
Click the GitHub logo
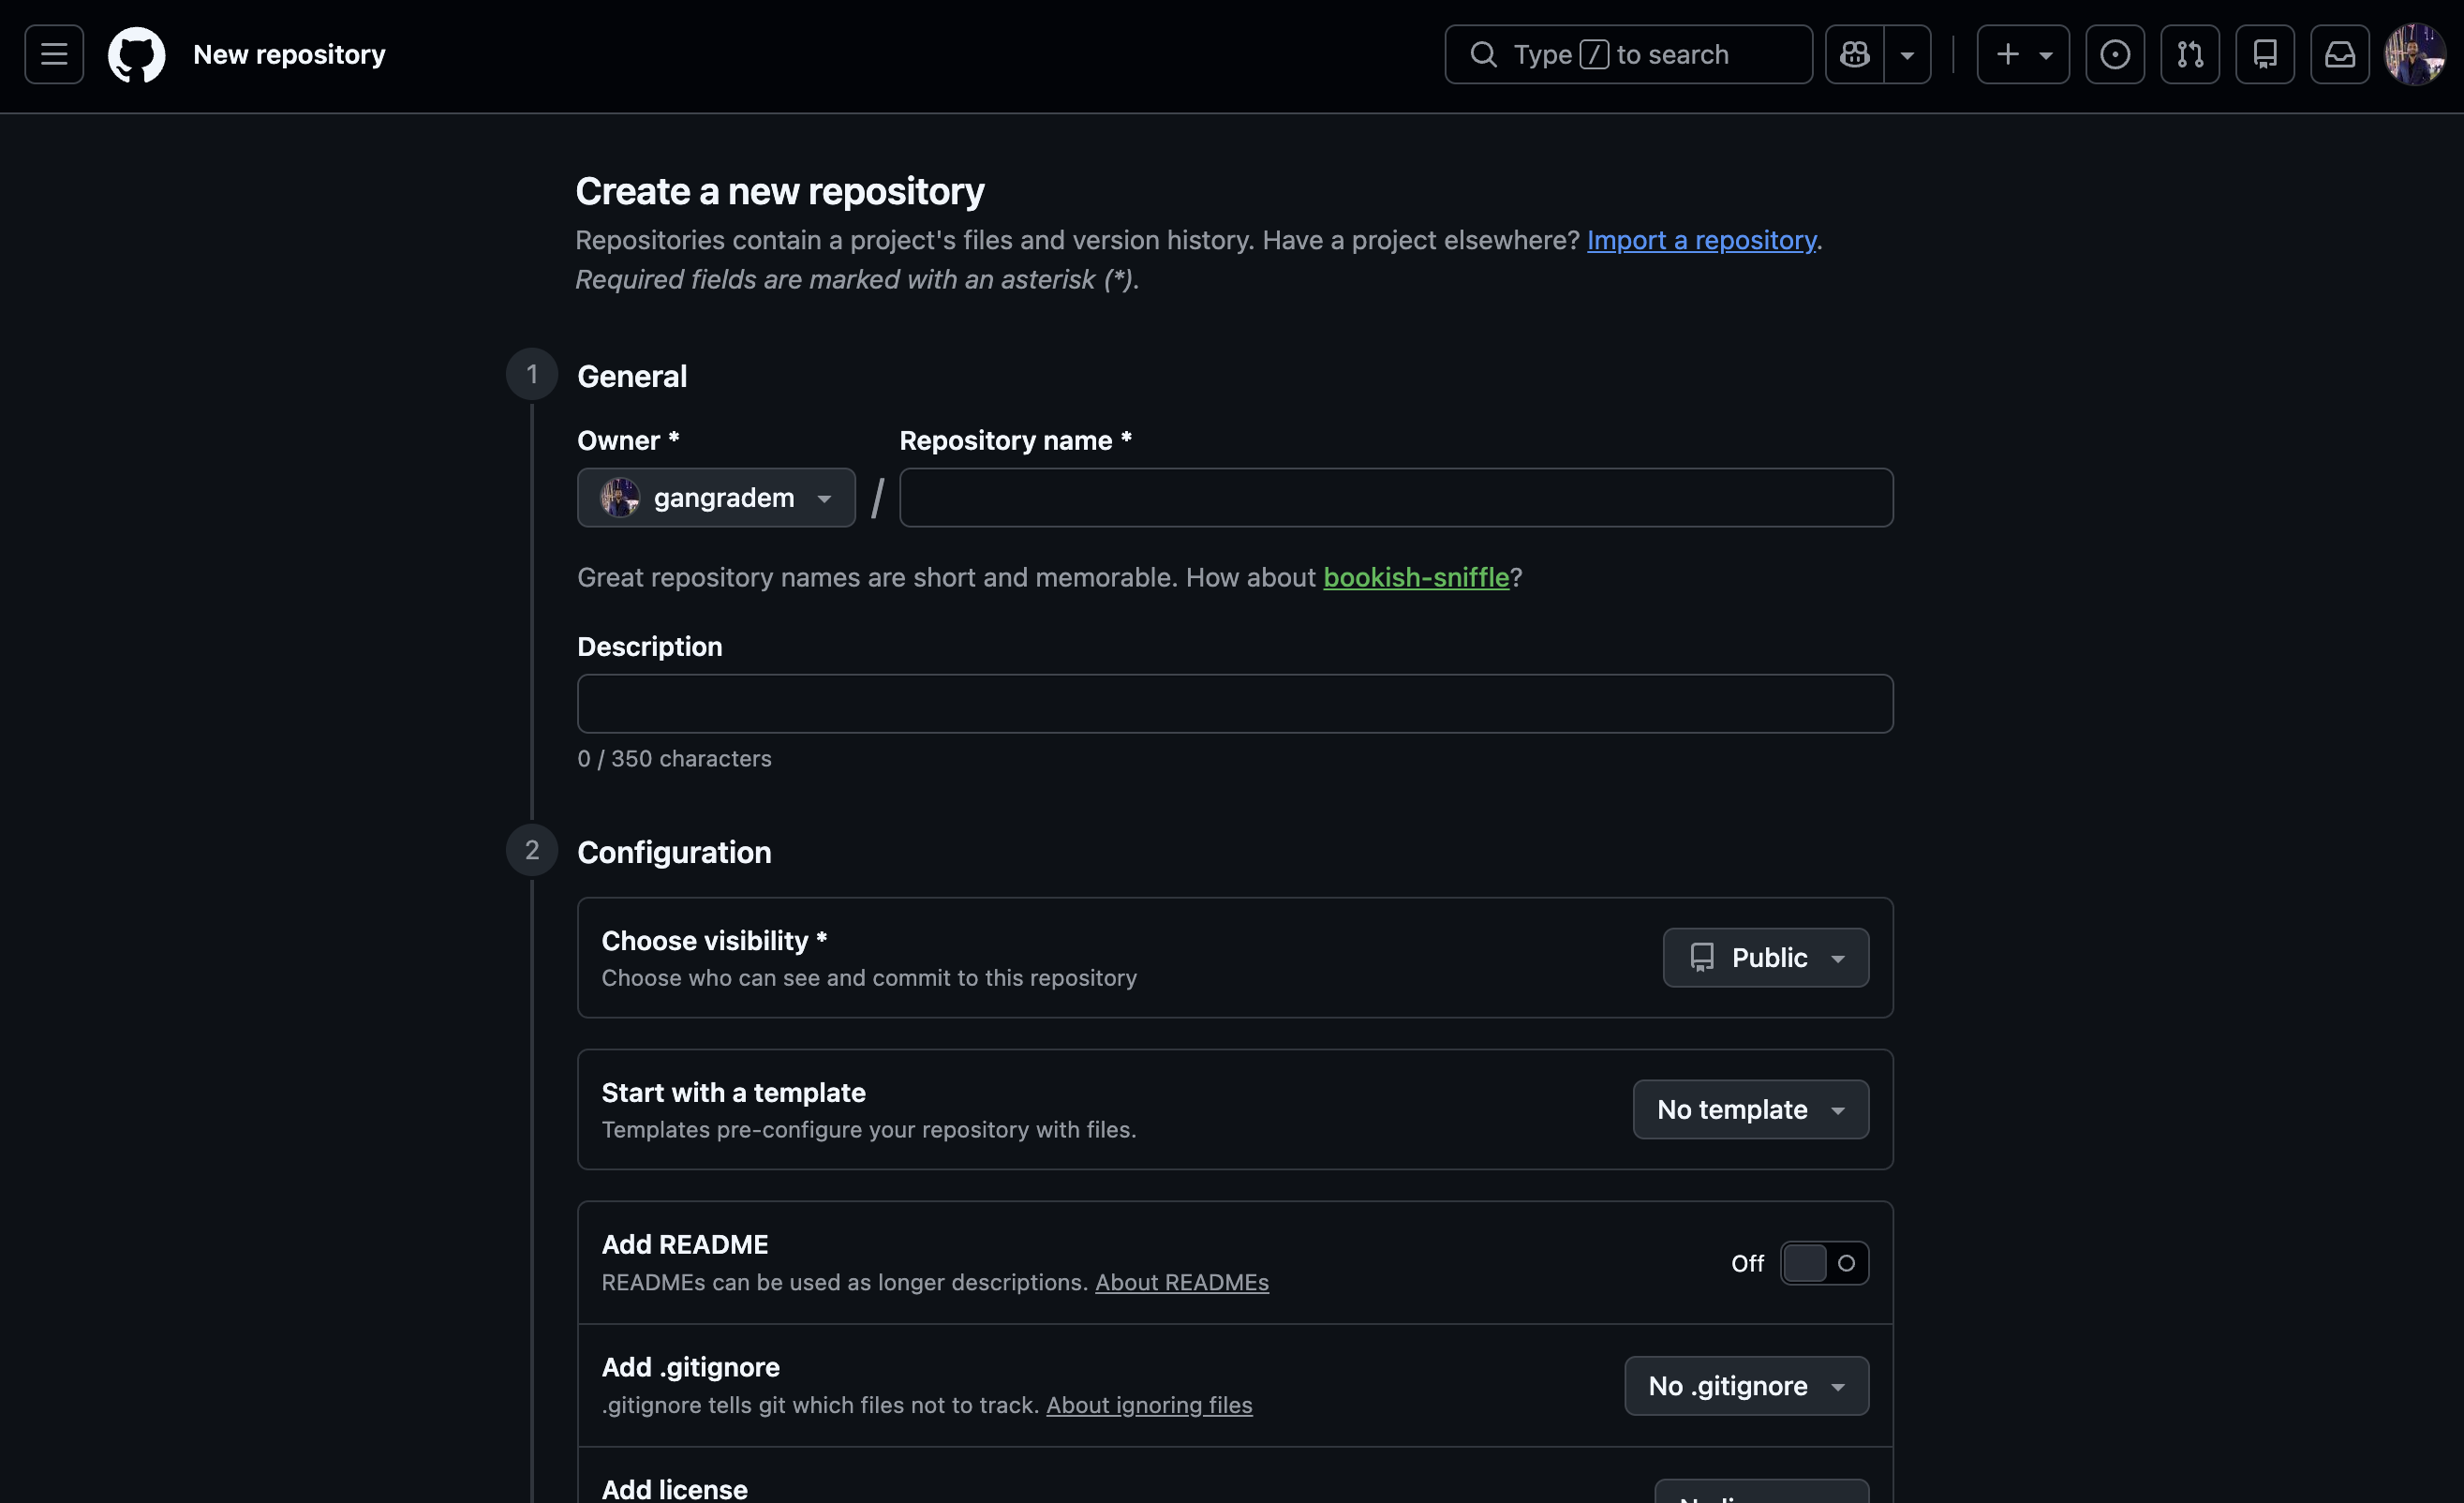point(136,54)
